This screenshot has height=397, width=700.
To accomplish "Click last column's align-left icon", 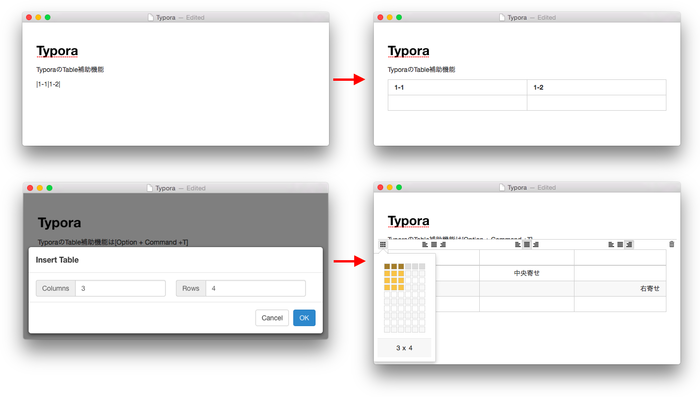I will (611, 244).
